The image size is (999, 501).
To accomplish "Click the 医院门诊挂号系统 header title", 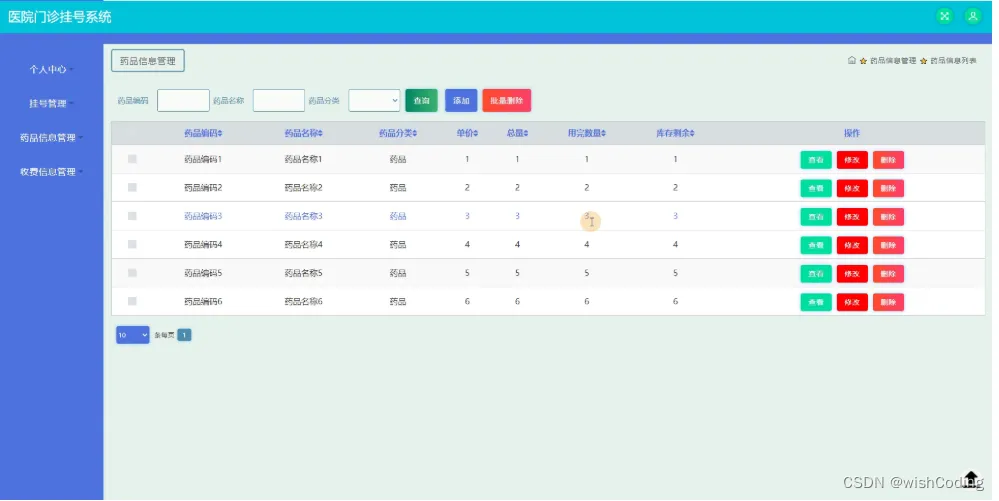I will (60, 17).
